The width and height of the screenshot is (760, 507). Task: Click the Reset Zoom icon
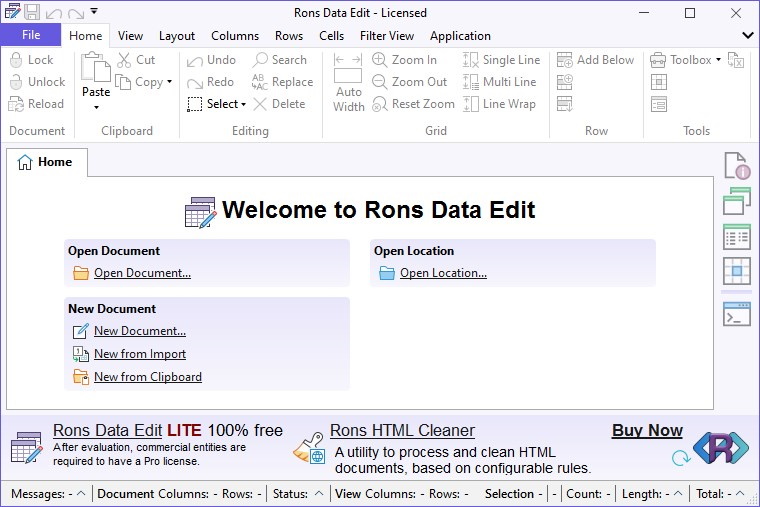click(x=380, y=104)
